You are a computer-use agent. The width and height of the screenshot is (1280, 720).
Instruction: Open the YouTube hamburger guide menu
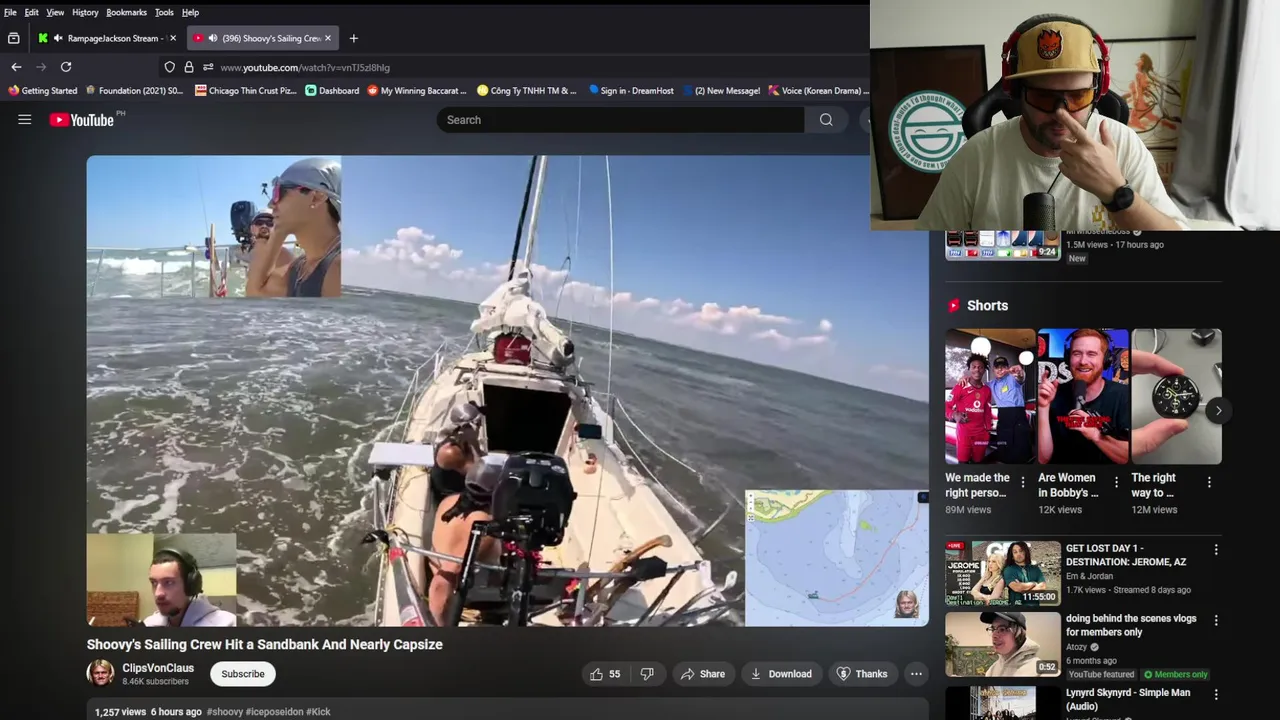pos(25,120)
